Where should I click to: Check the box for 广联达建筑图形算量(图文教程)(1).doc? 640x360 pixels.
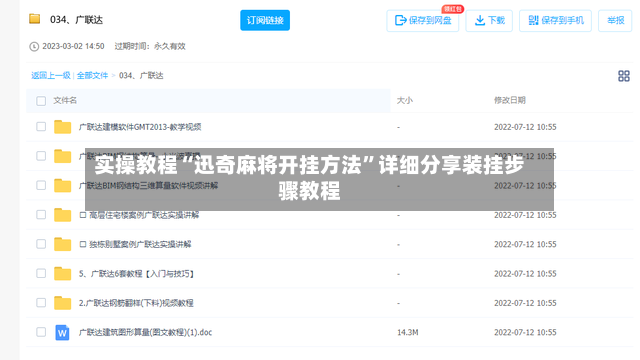(x=41, y=332)
